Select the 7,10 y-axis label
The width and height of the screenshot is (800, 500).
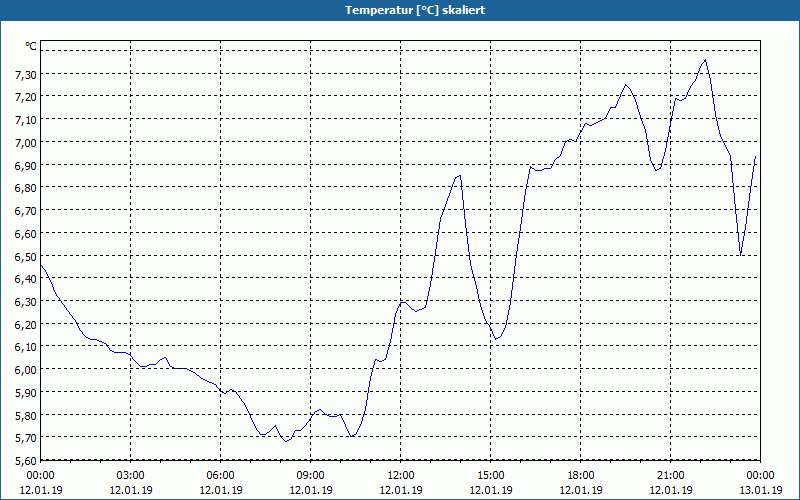[x=26, y=120]
